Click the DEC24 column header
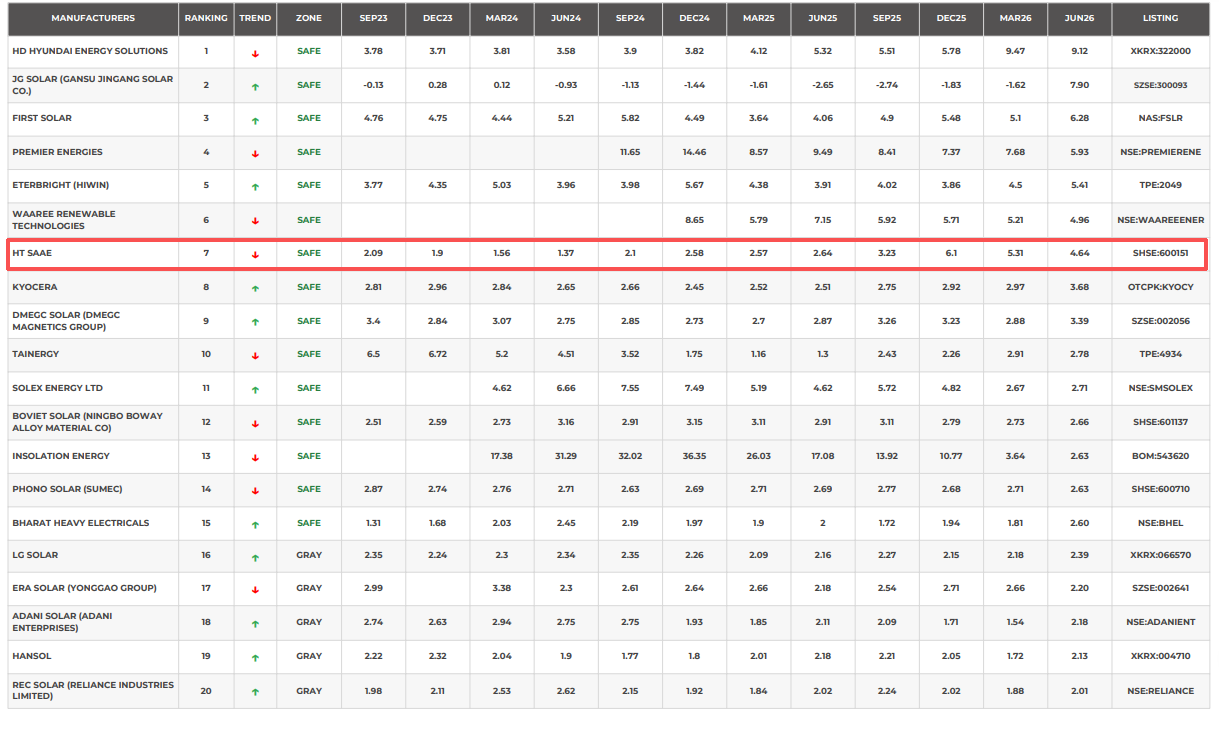1219x731 pixels. [x=694, y=18]
